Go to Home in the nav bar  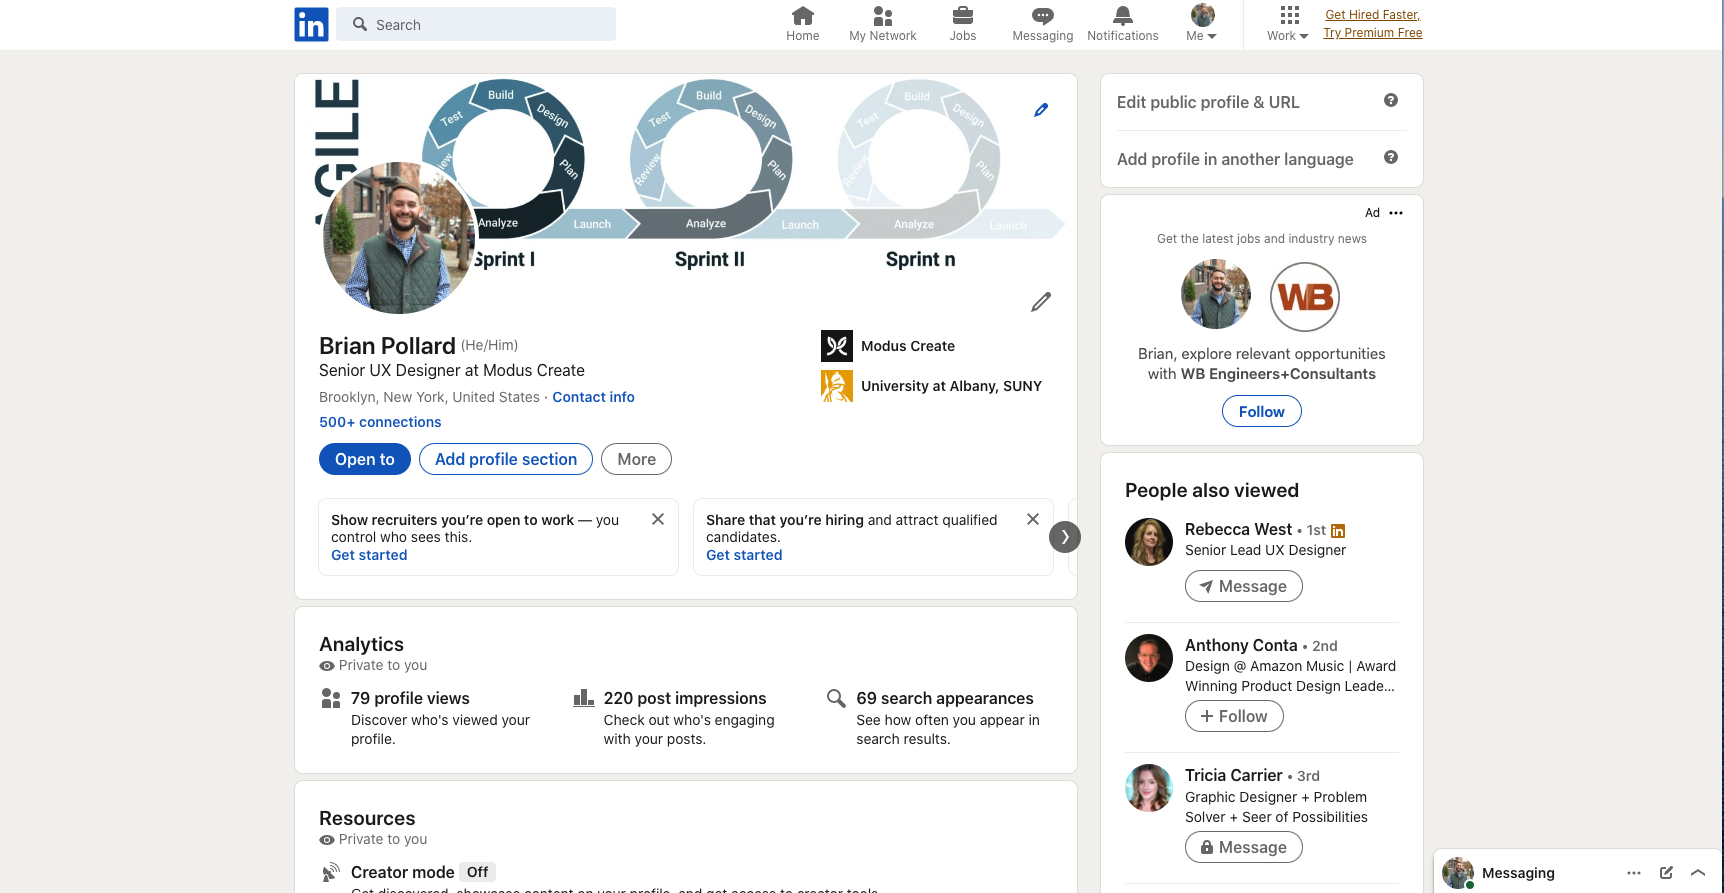802,24
